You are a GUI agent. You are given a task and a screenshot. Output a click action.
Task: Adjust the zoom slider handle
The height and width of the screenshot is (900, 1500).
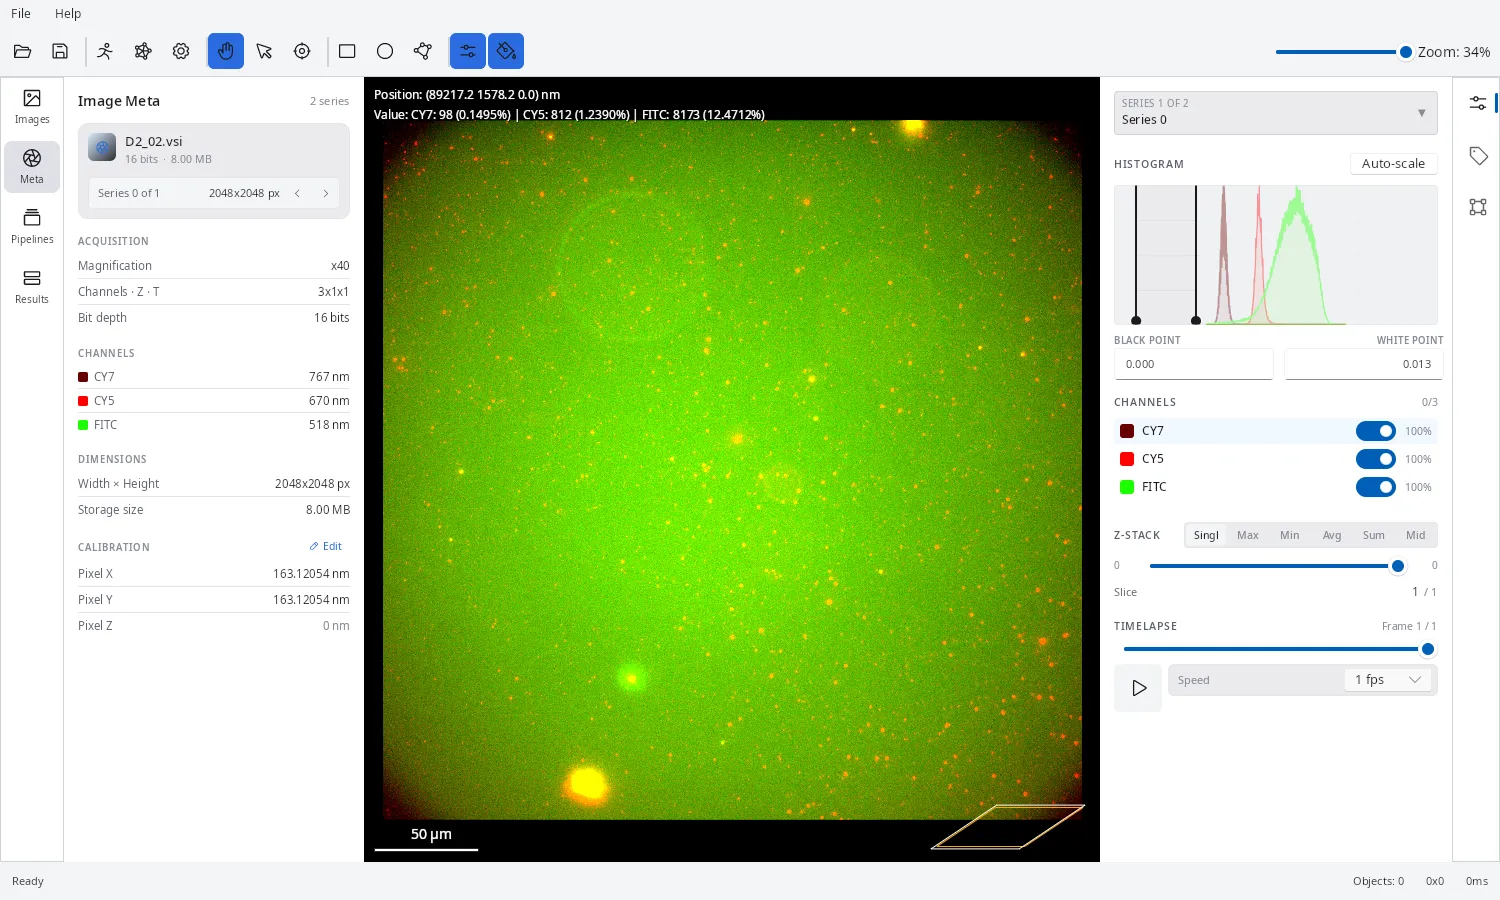1405,52
